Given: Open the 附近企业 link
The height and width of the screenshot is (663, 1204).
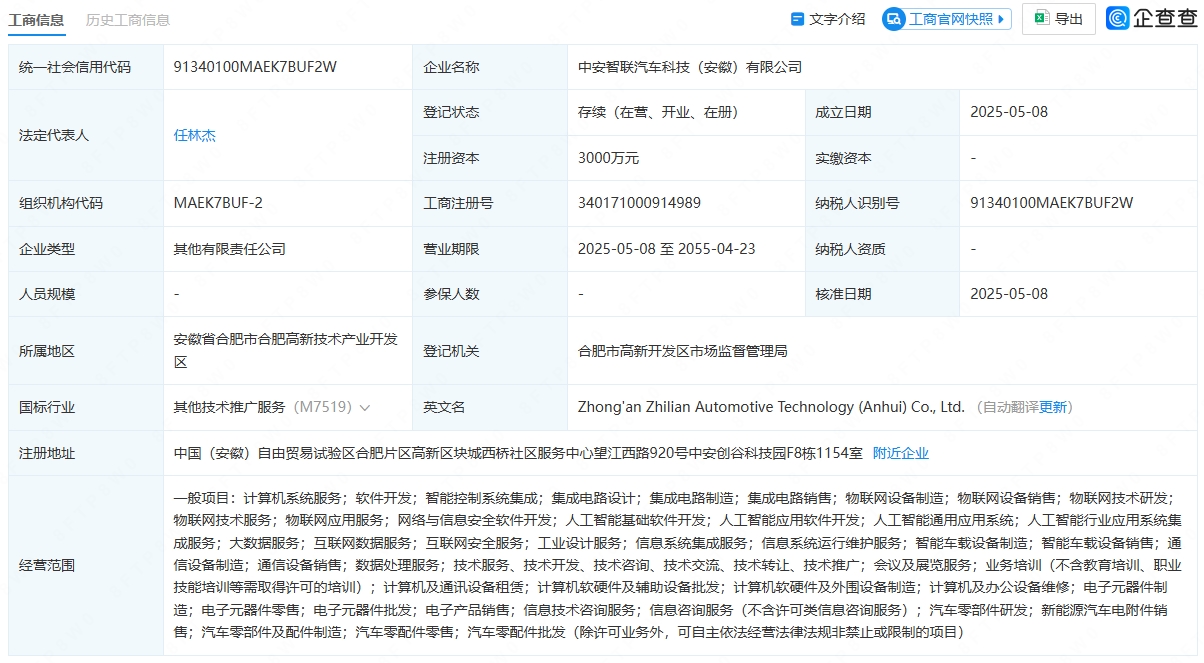Looking at the screenshot, I should 900,453.
